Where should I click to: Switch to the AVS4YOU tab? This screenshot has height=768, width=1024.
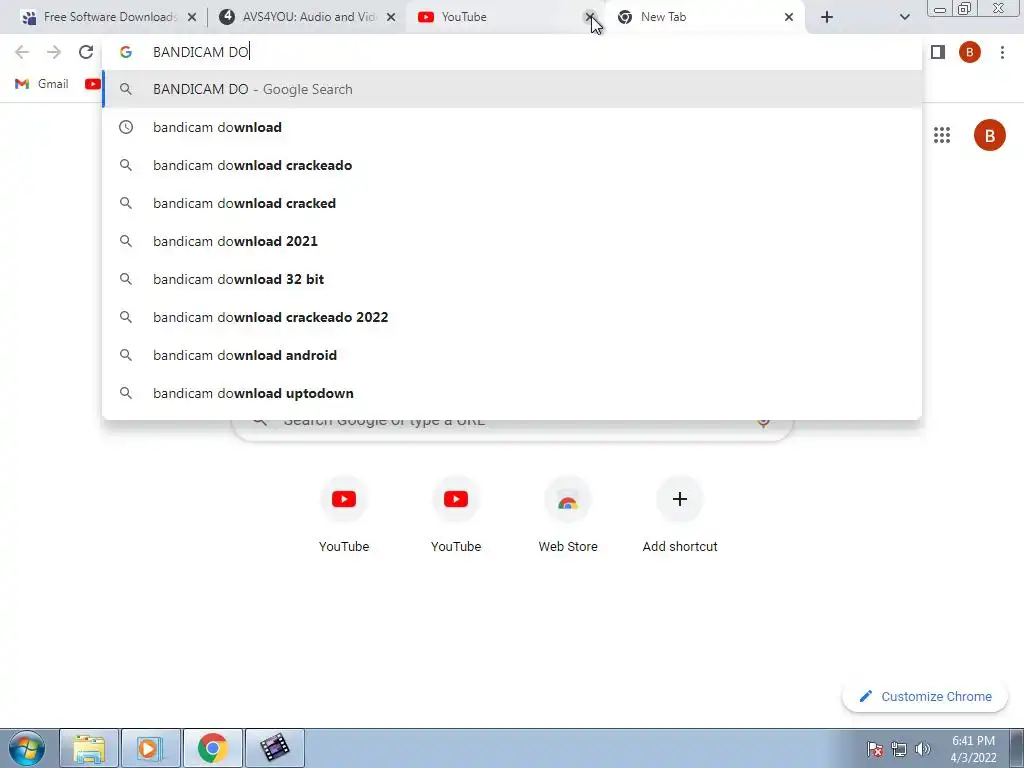point(307,17)
